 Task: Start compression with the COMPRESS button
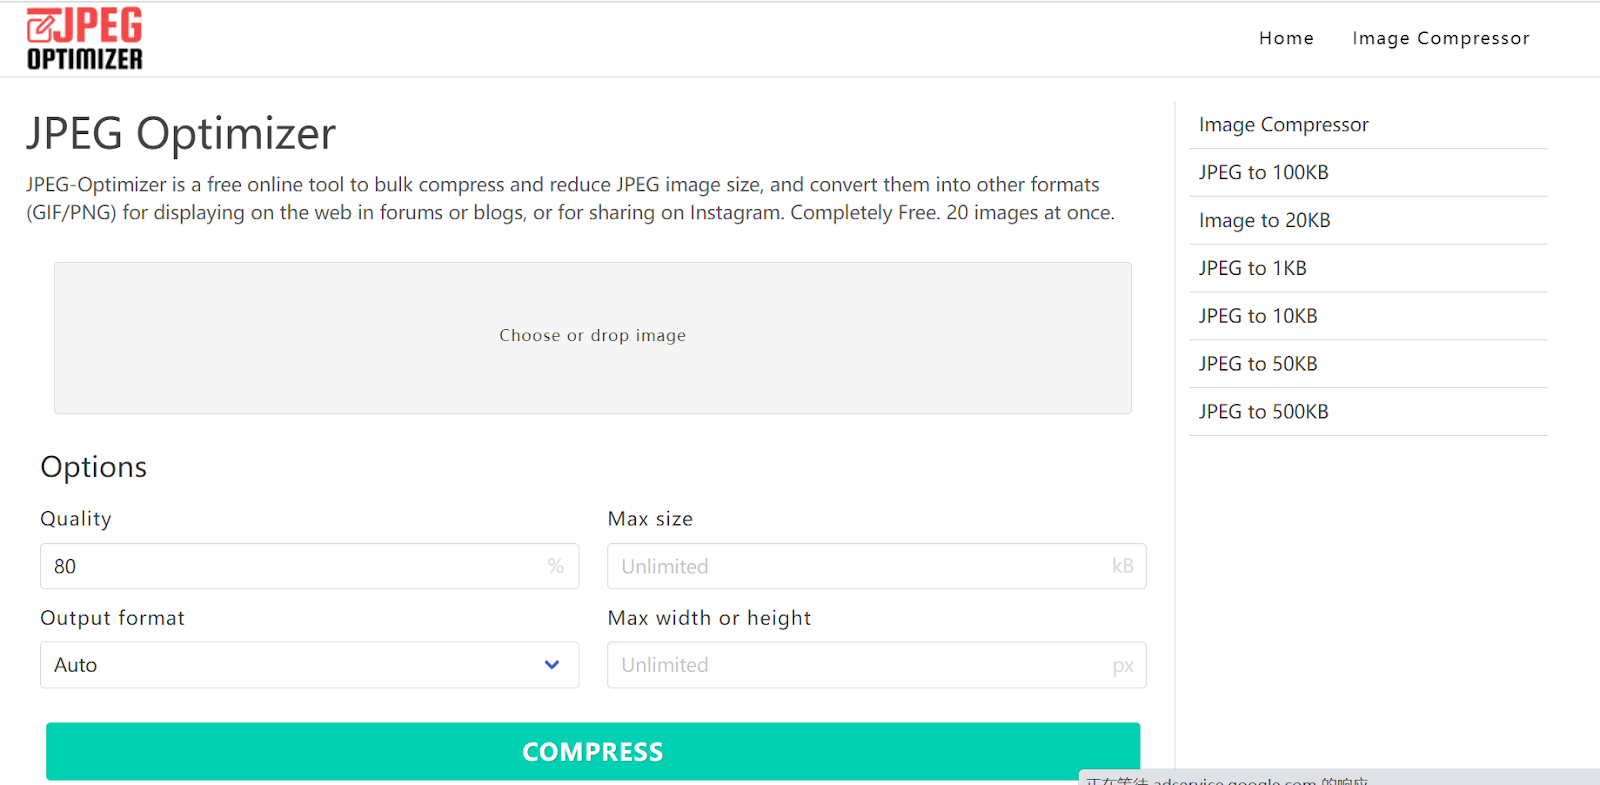[x=593, y=752]
